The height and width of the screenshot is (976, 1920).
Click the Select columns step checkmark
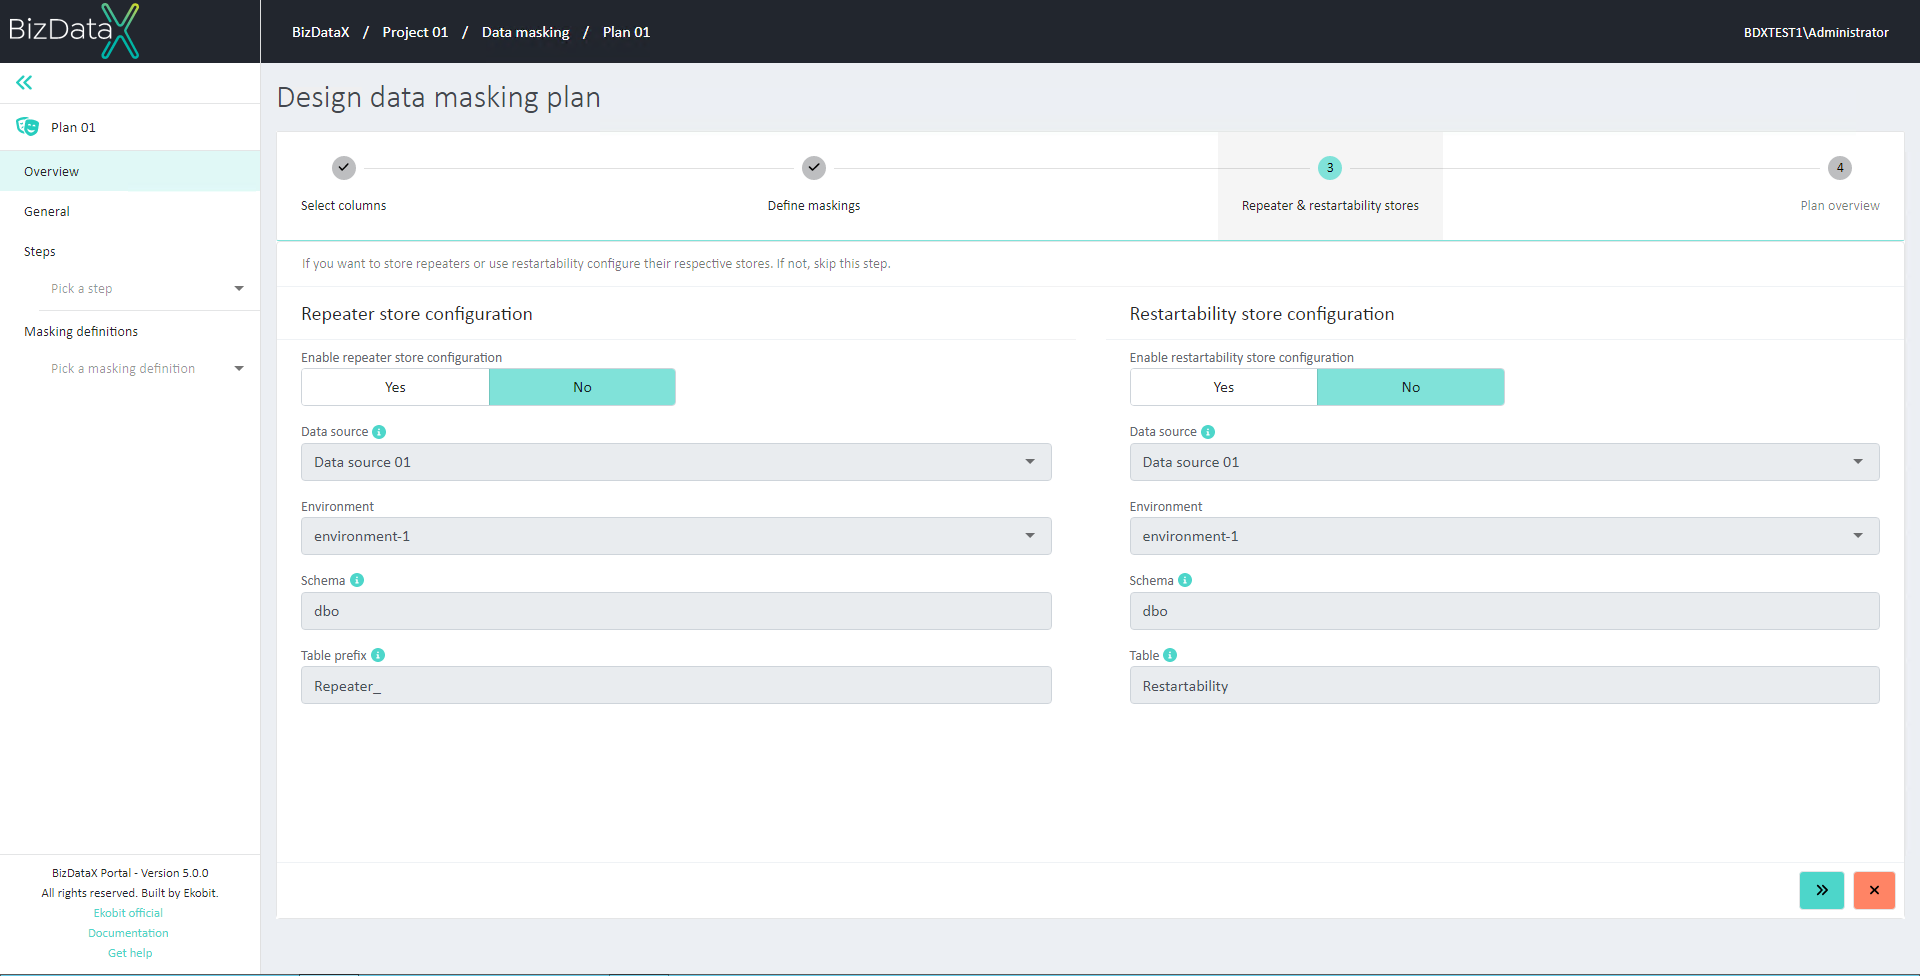(x=344, y=167)
